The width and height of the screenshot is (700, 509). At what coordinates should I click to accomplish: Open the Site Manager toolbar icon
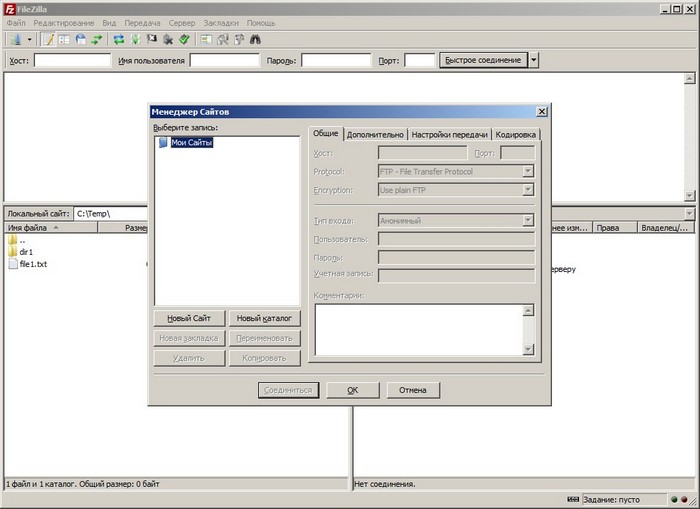pos(16,40)
